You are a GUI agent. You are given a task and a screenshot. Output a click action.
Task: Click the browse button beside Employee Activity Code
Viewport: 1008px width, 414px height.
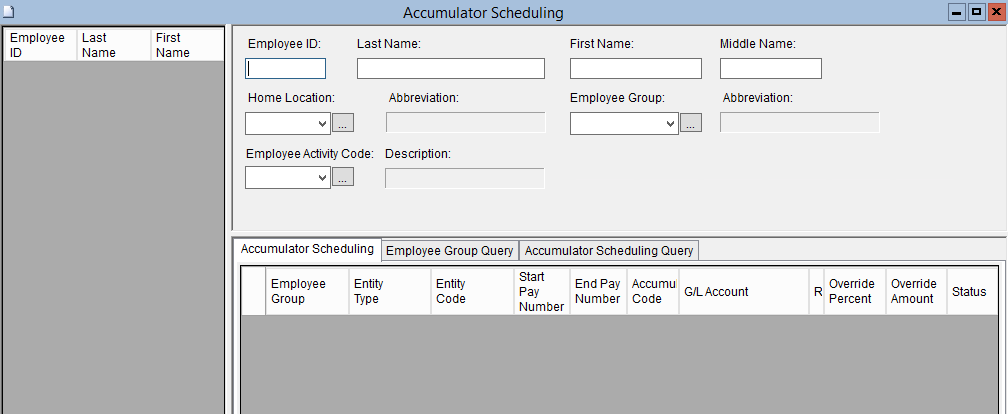(343, 177)
